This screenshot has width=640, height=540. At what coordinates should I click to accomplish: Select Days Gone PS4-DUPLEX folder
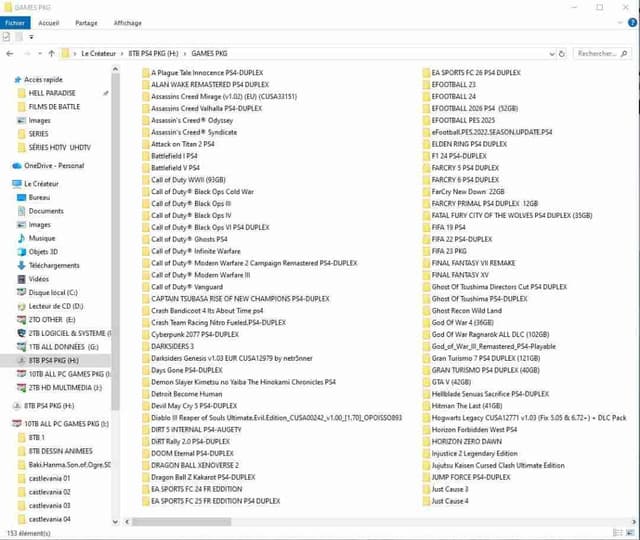tap(187, 370)
